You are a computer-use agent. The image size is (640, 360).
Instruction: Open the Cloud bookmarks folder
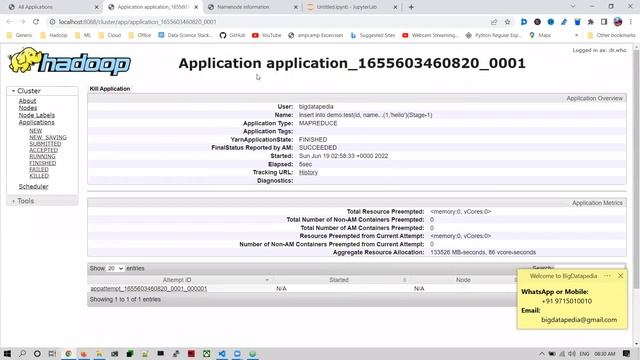(x=110, y=36)
